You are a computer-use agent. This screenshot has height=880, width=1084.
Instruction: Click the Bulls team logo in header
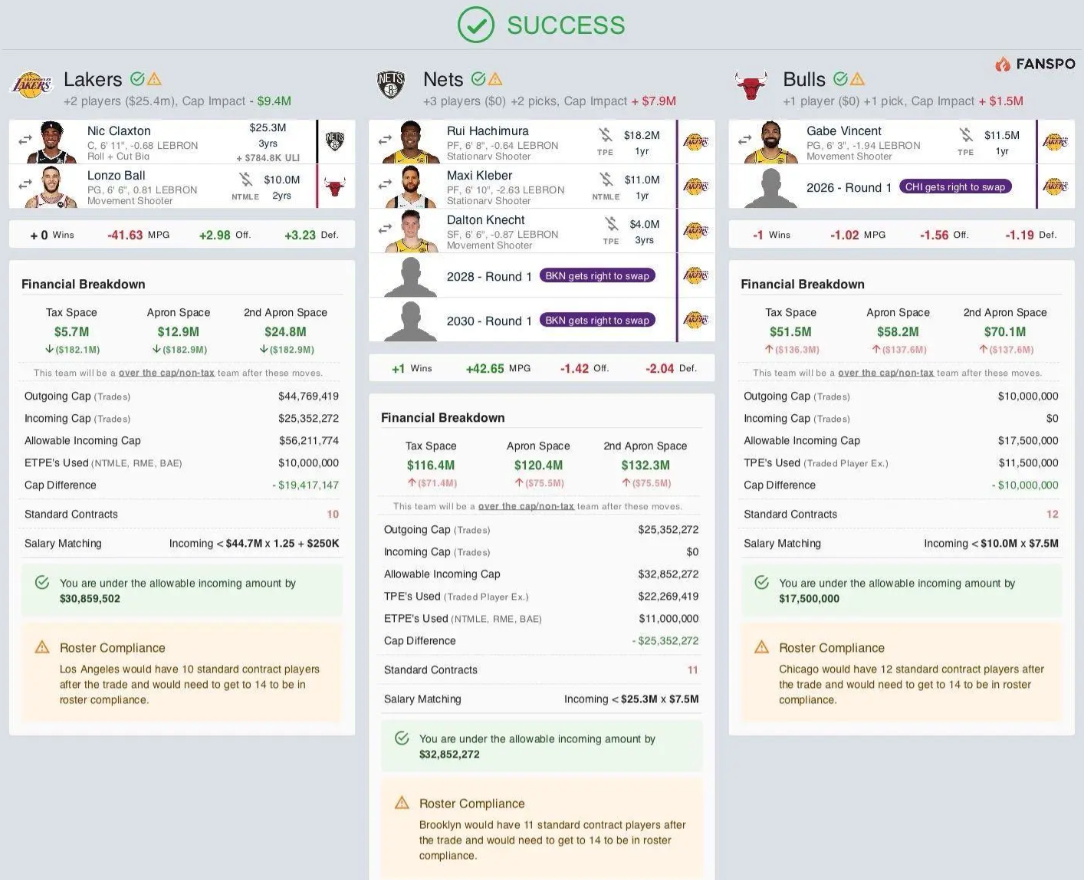point(750,85)
